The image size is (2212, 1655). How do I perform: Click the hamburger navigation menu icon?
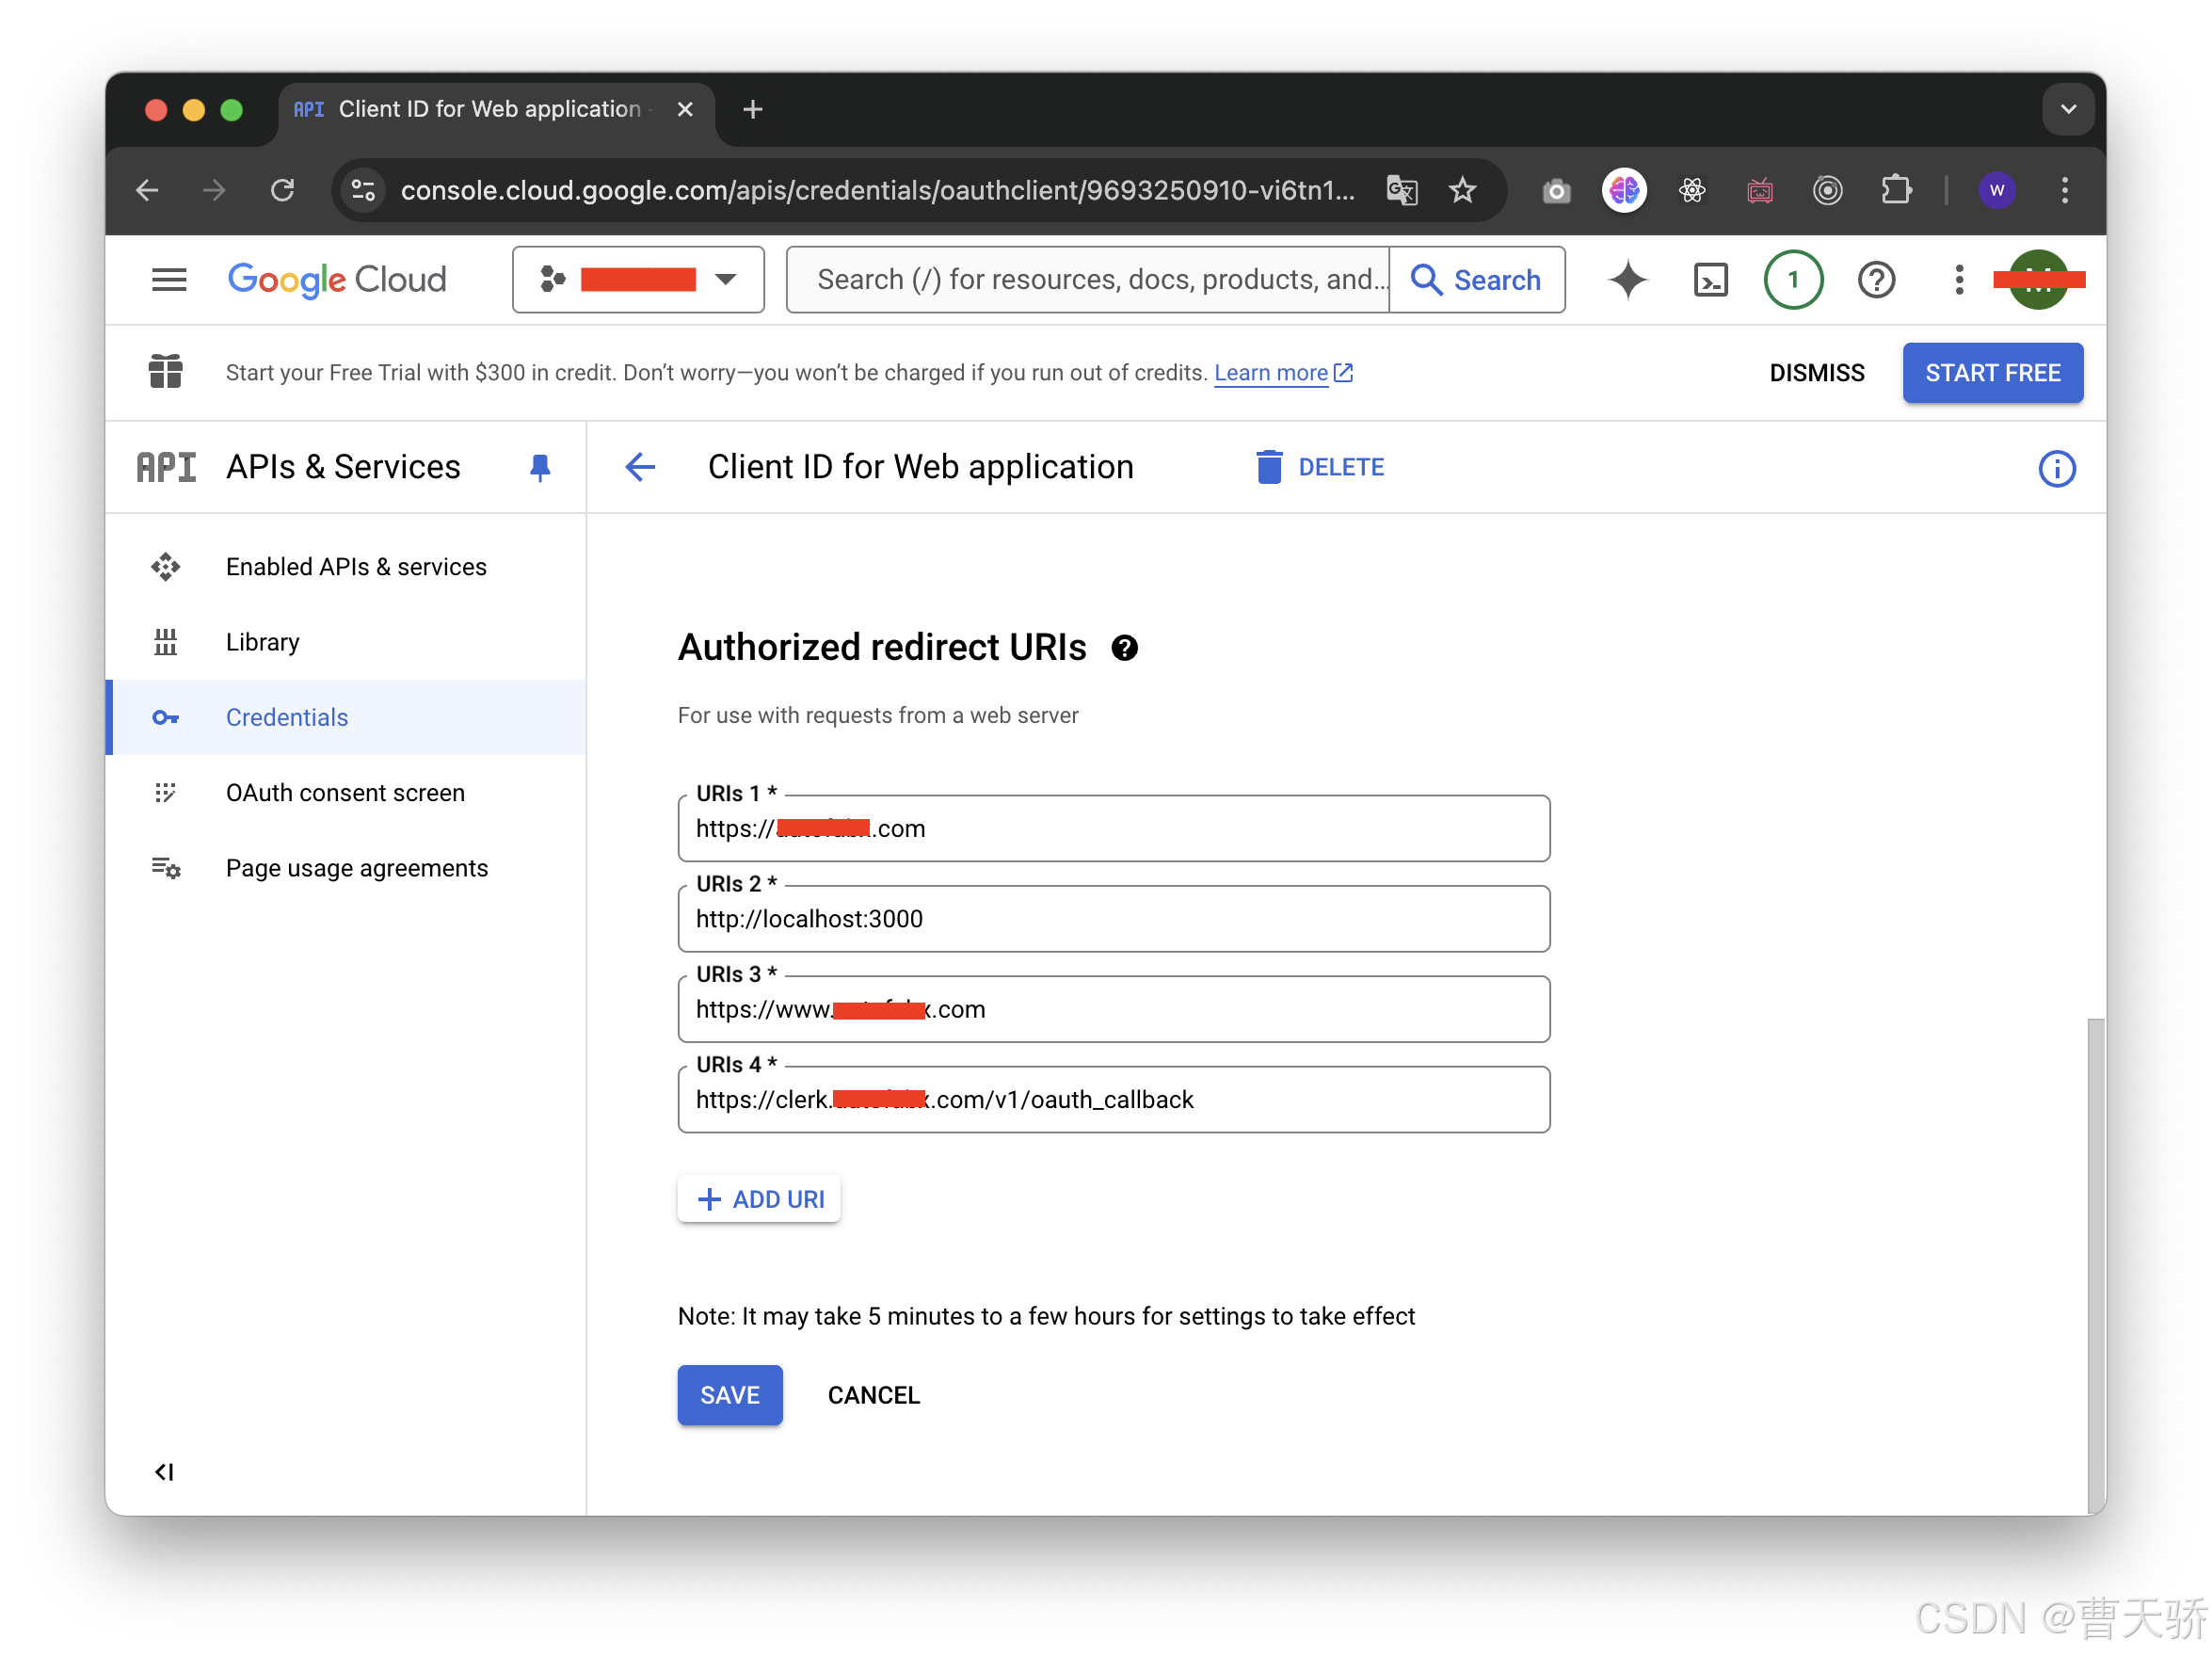coord(169,280)
